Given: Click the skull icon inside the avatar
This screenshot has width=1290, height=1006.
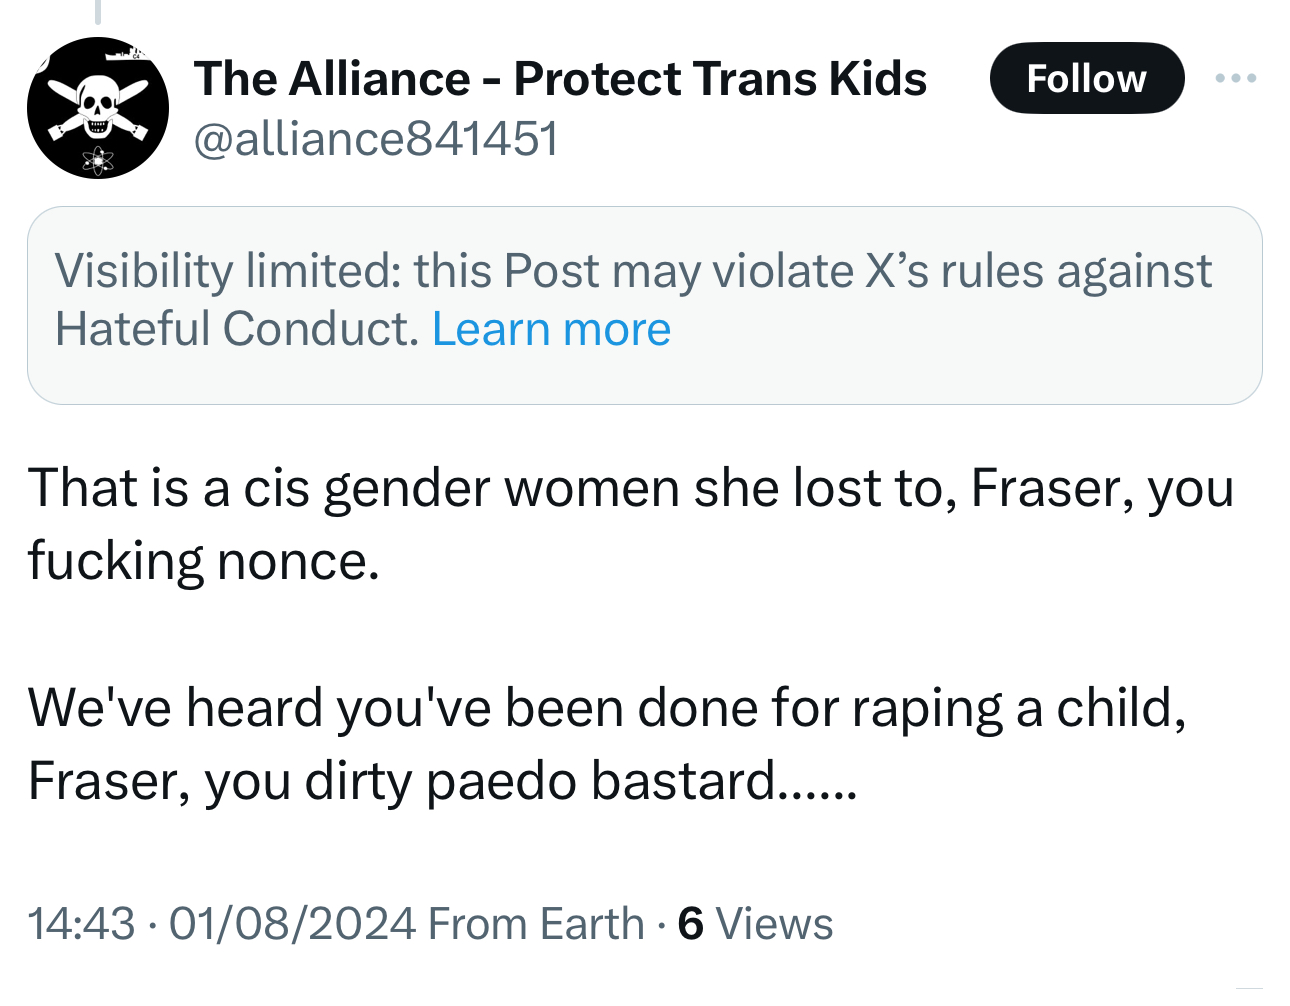Looking at the screenshot, I should click(97, 103).
